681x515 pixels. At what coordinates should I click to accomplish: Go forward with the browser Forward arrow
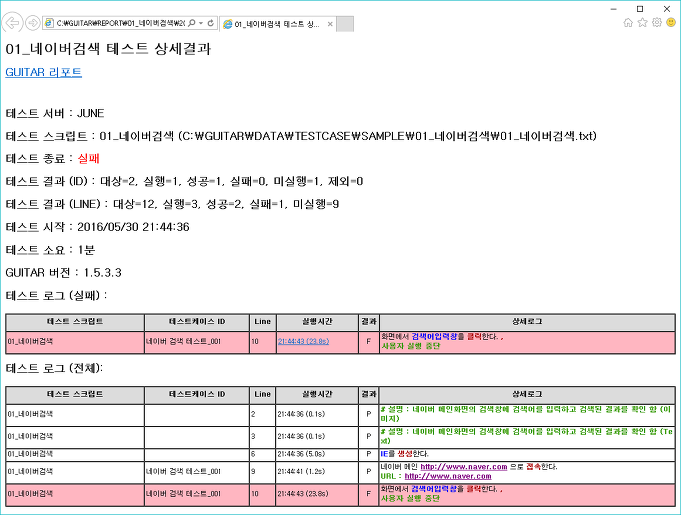tap(33, 23)
